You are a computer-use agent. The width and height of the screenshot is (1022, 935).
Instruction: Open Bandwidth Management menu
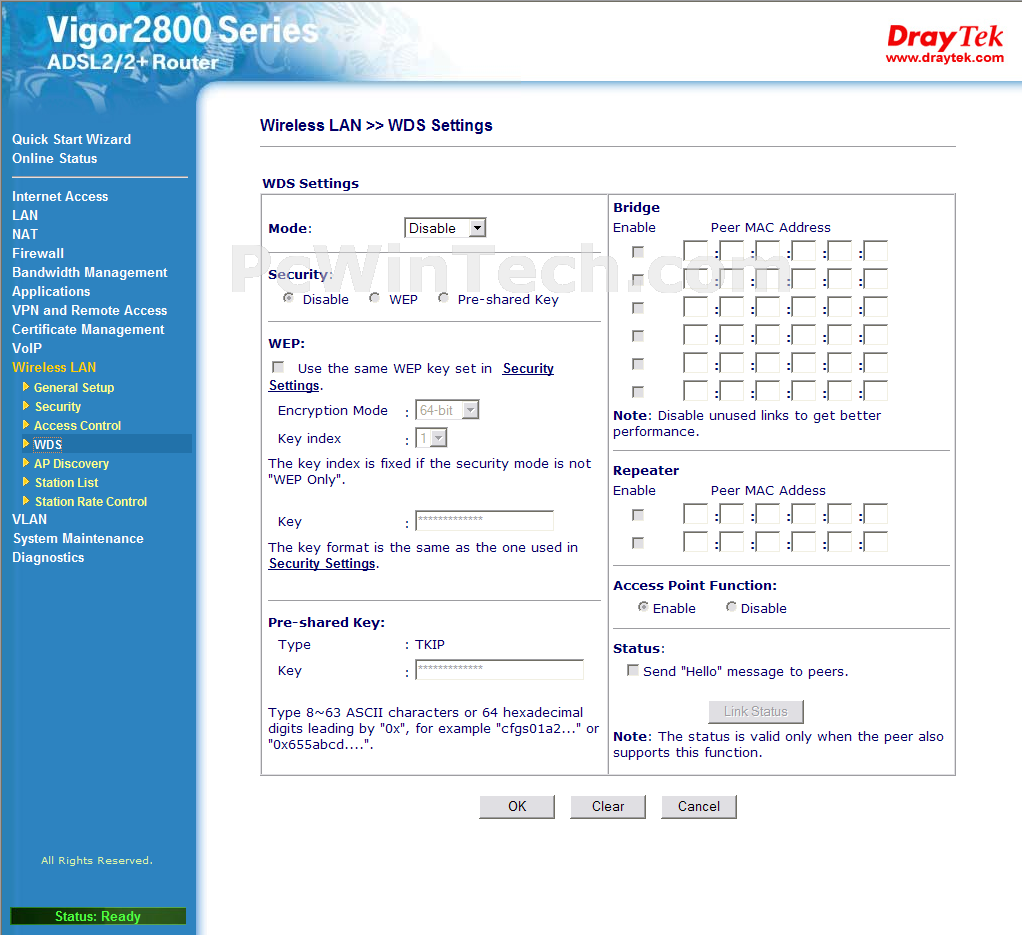click(89, 272)
